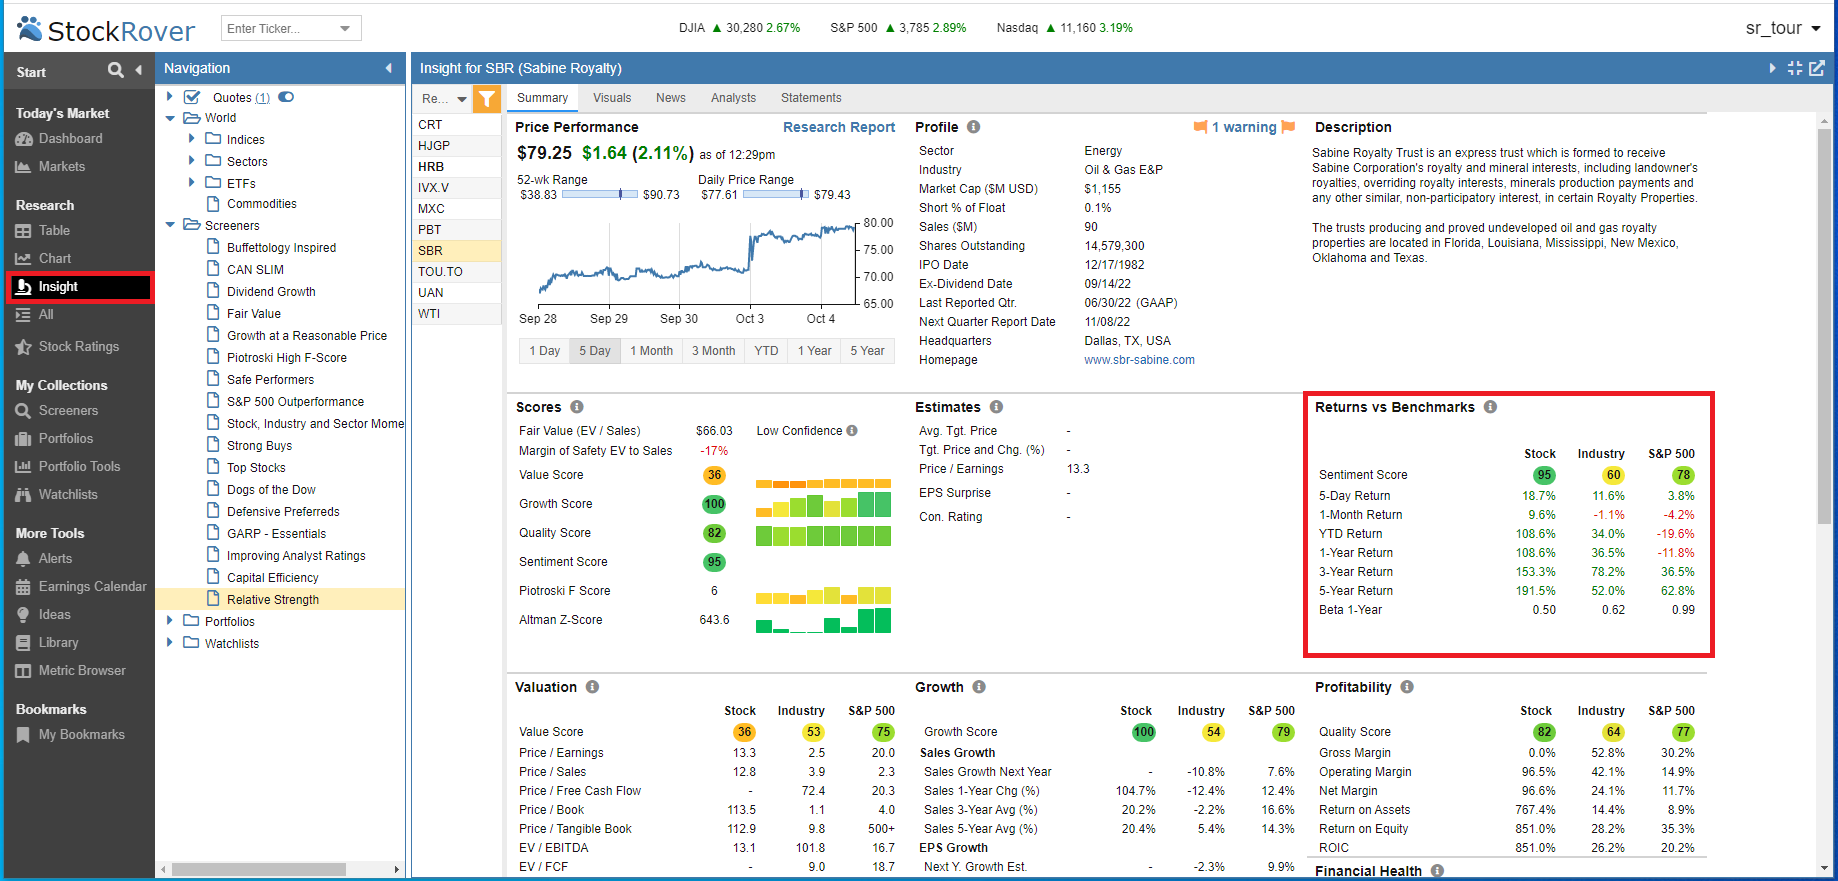The image size is (1838, 881).
Task: Switch the Quotes toggle slider
Action: [x=286, y=97]
